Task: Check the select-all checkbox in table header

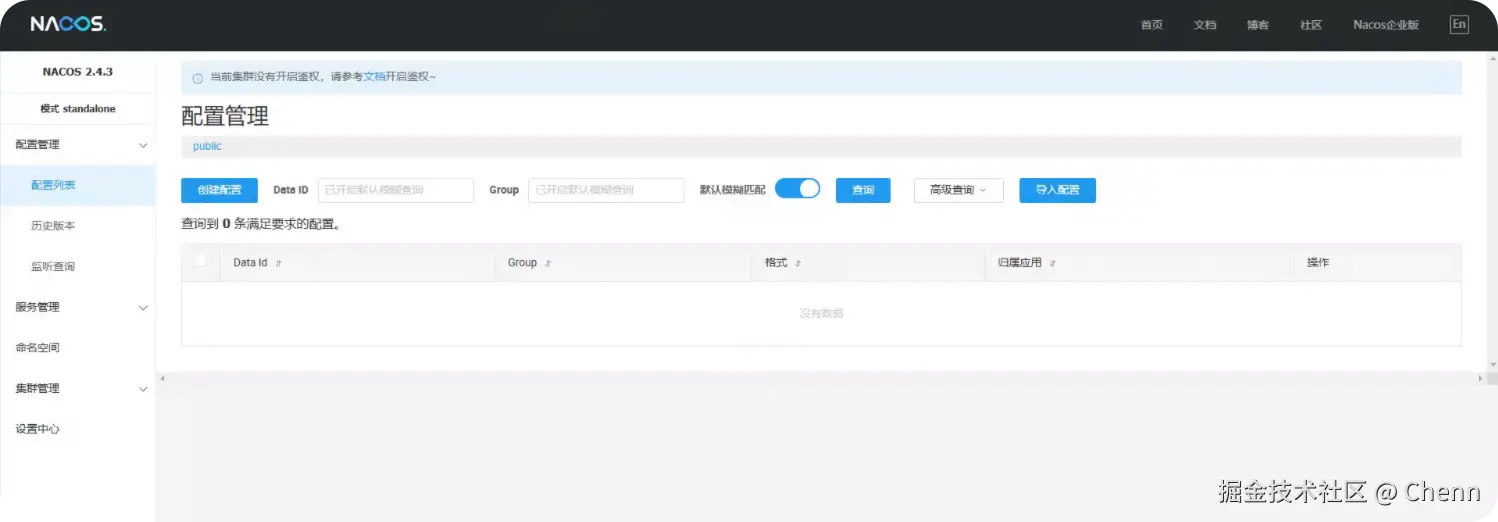Action: [x=200, y=261]
